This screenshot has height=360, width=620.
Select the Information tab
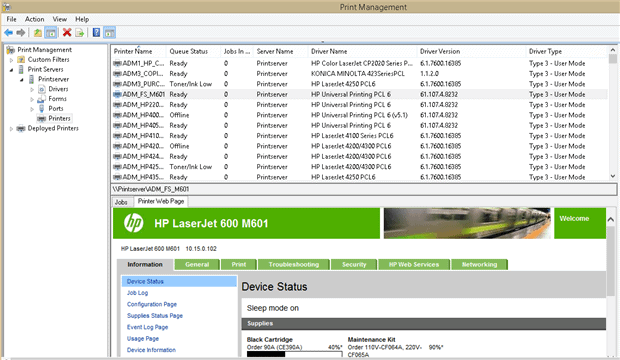tap(145, 264)
